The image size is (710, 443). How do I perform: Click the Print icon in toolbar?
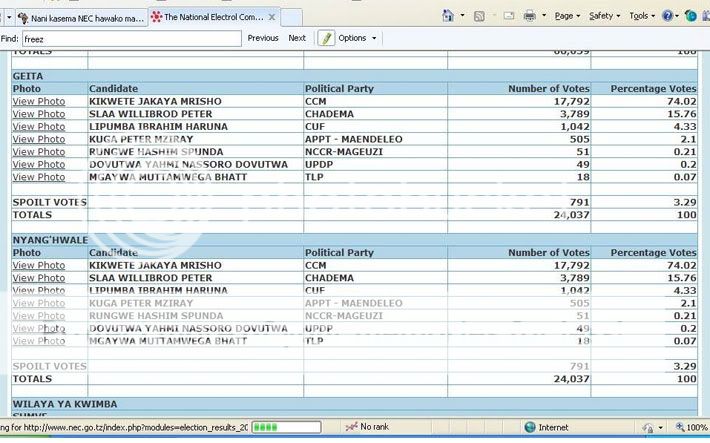530,16
